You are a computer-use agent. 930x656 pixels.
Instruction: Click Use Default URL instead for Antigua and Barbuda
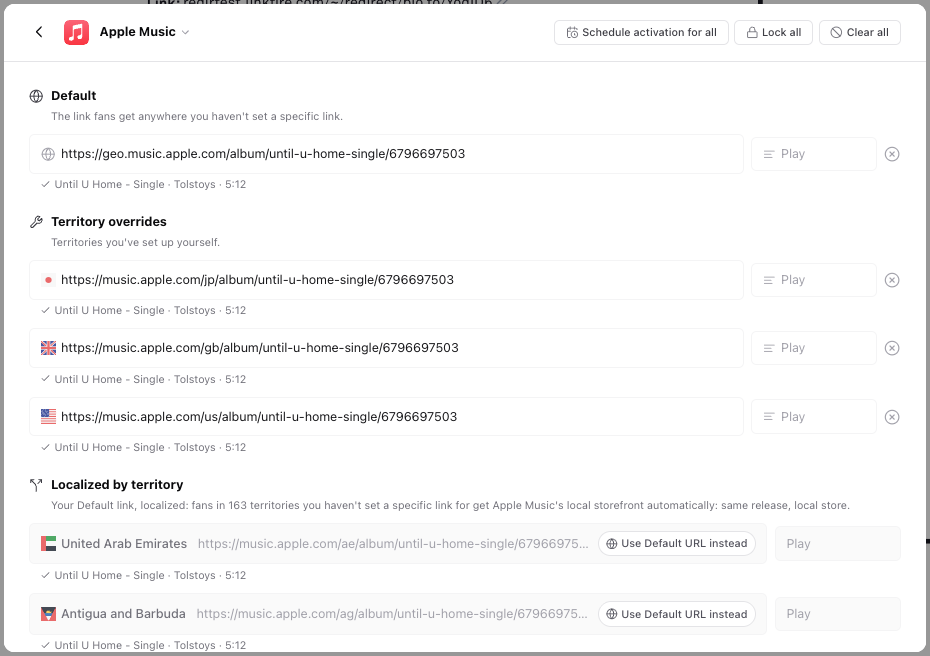[x=677, y=614]
